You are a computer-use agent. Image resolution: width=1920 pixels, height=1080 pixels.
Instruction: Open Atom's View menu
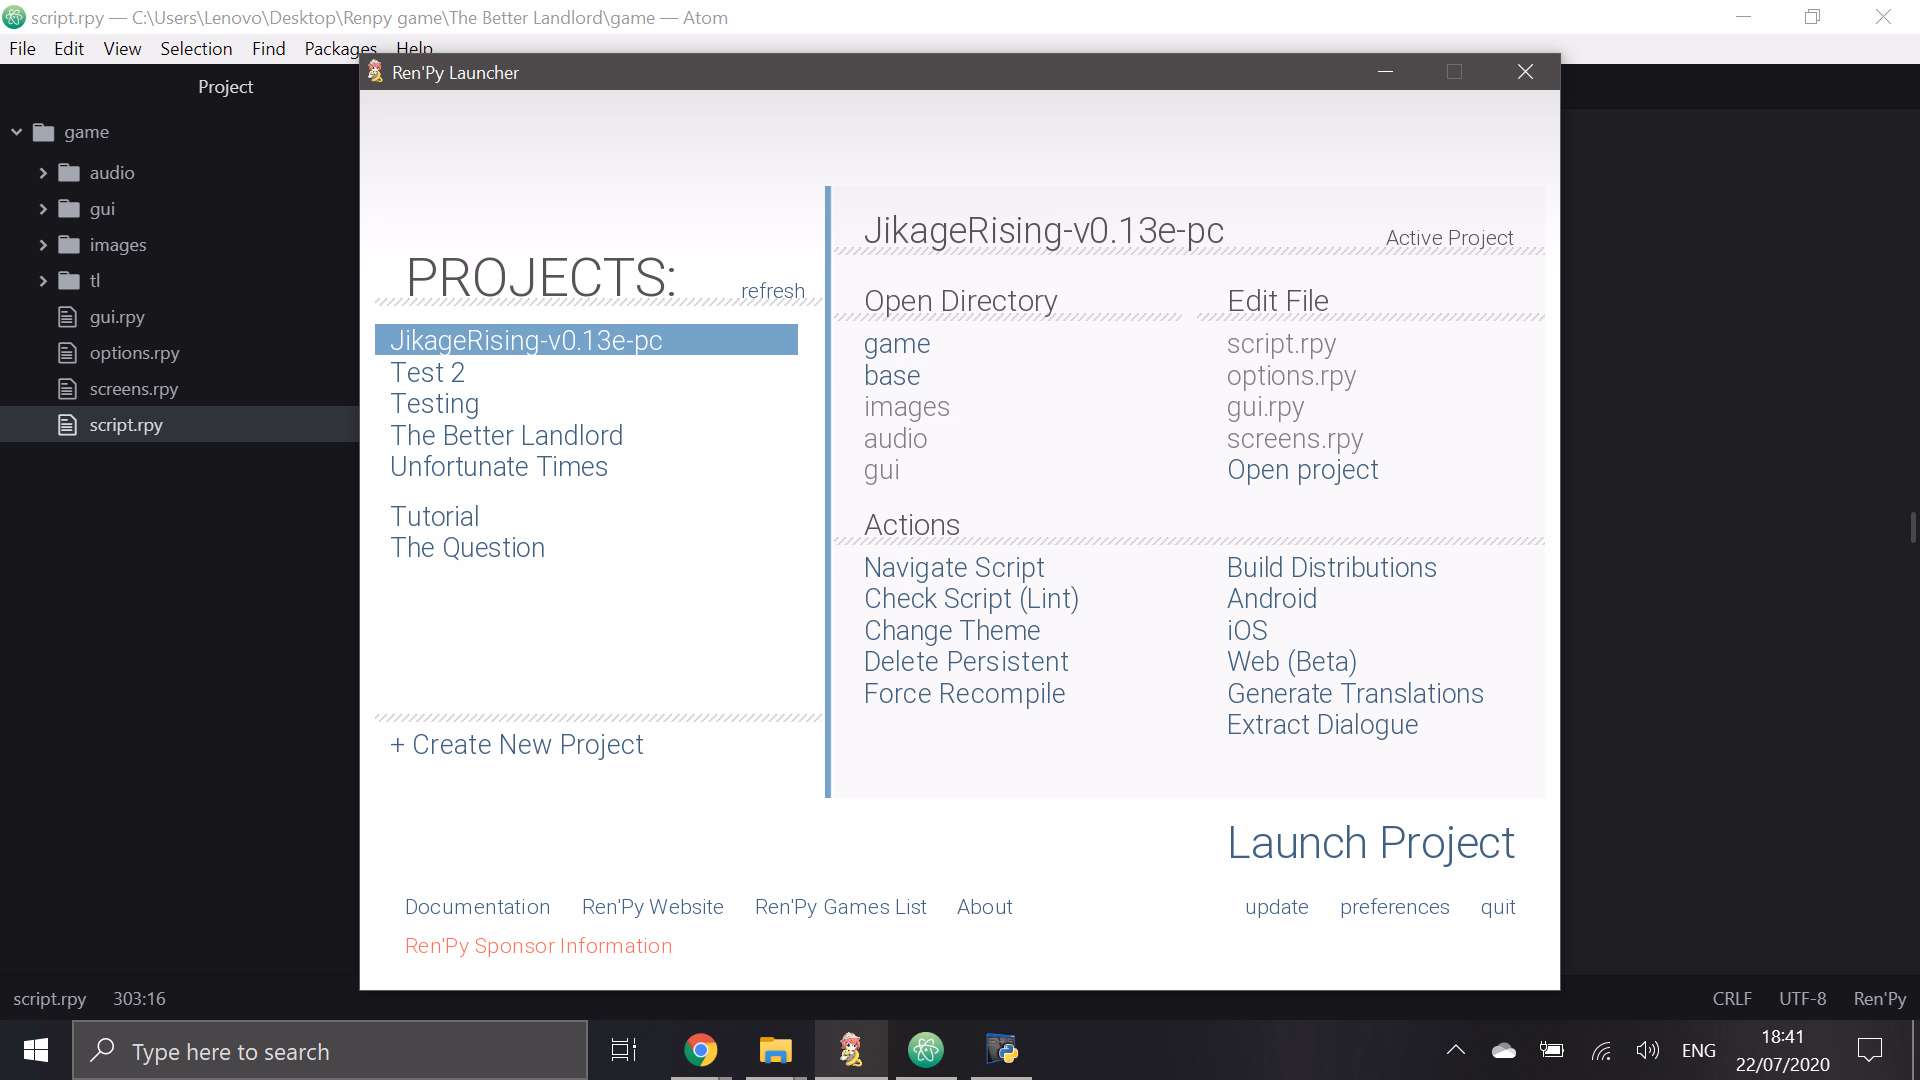pos(122,49)
